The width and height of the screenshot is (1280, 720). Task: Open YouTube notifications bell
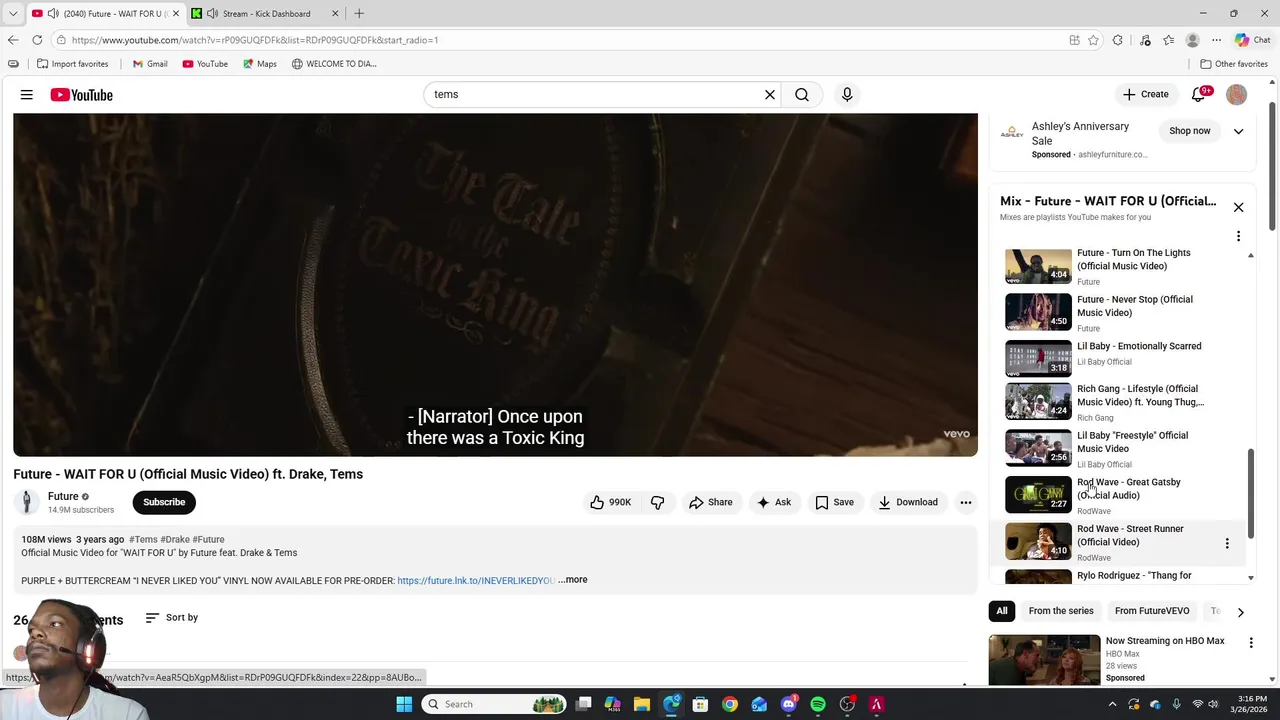[1199, 95]
